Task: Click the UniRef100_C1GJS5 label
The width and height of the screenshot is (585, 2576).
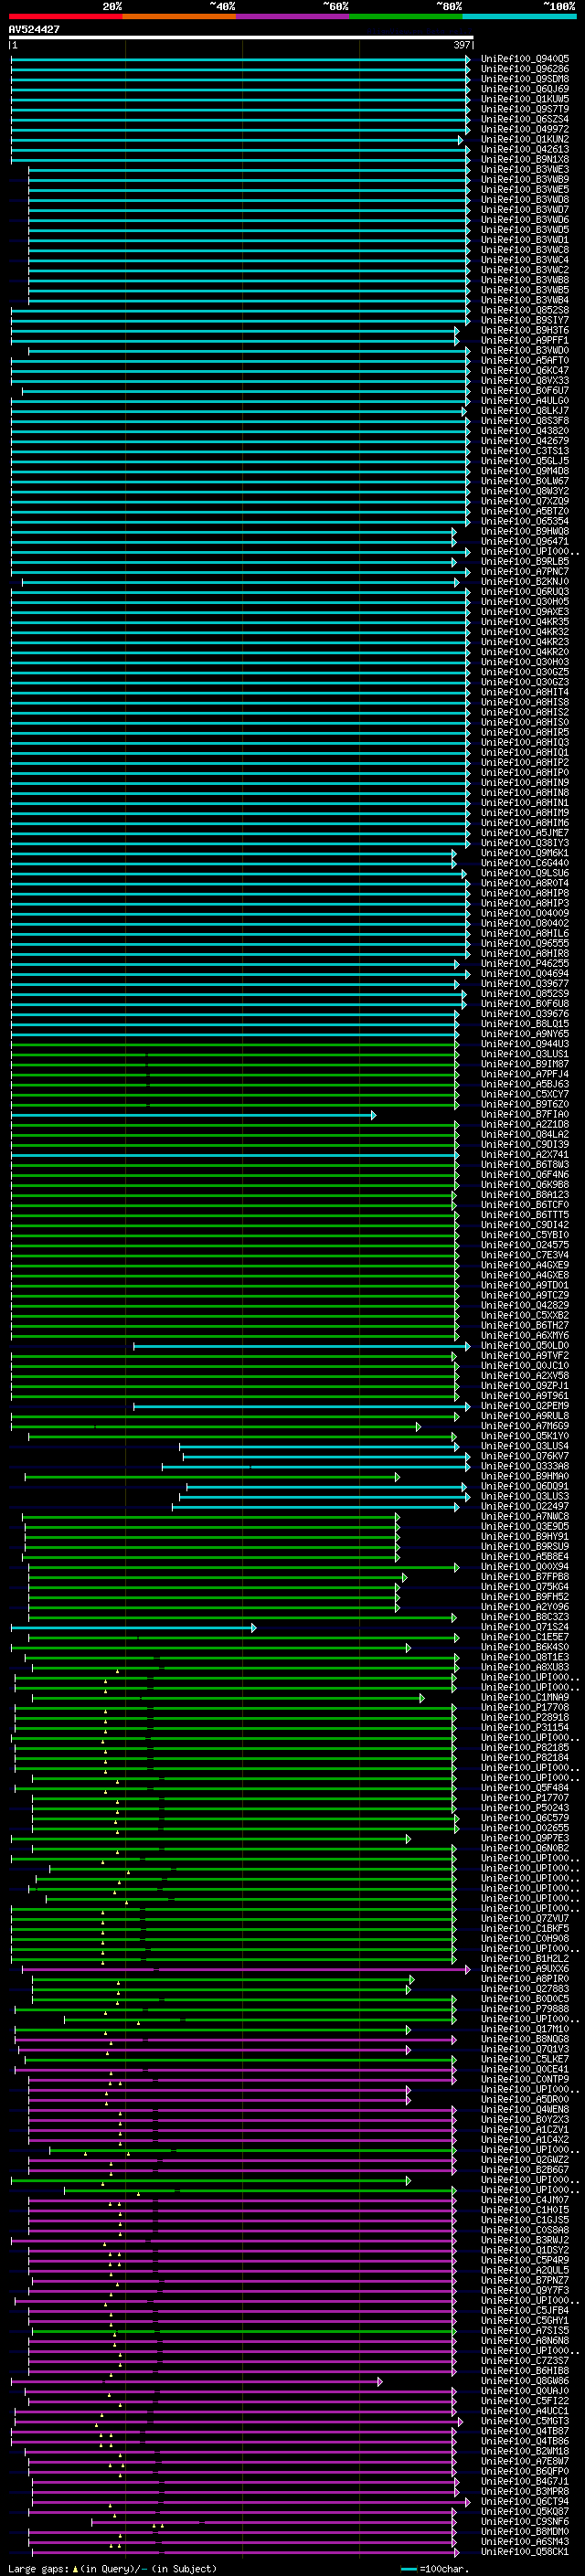Action: coord(525,2219)
